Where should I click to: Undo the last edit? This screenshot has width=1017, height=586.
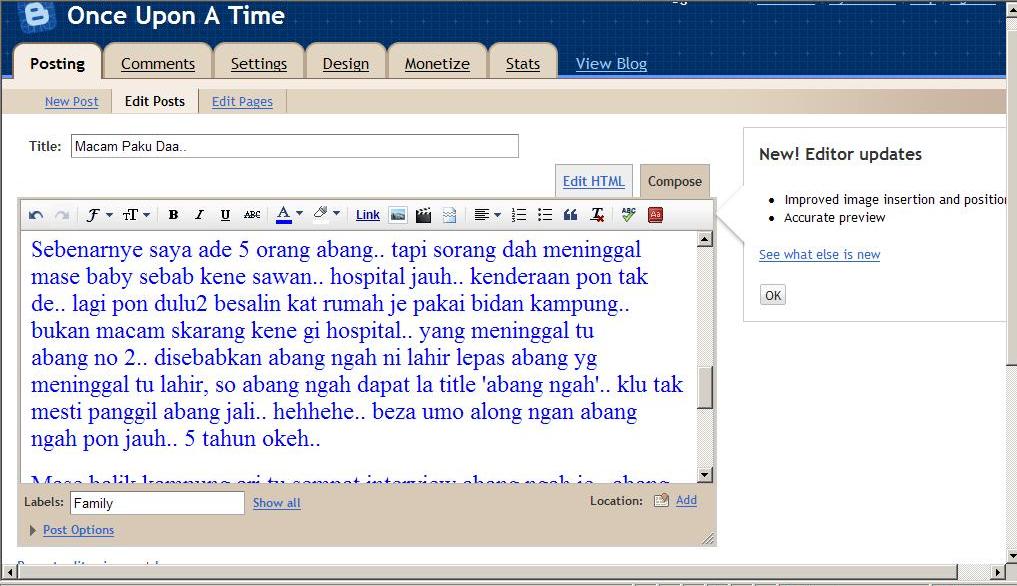point(36,215)
